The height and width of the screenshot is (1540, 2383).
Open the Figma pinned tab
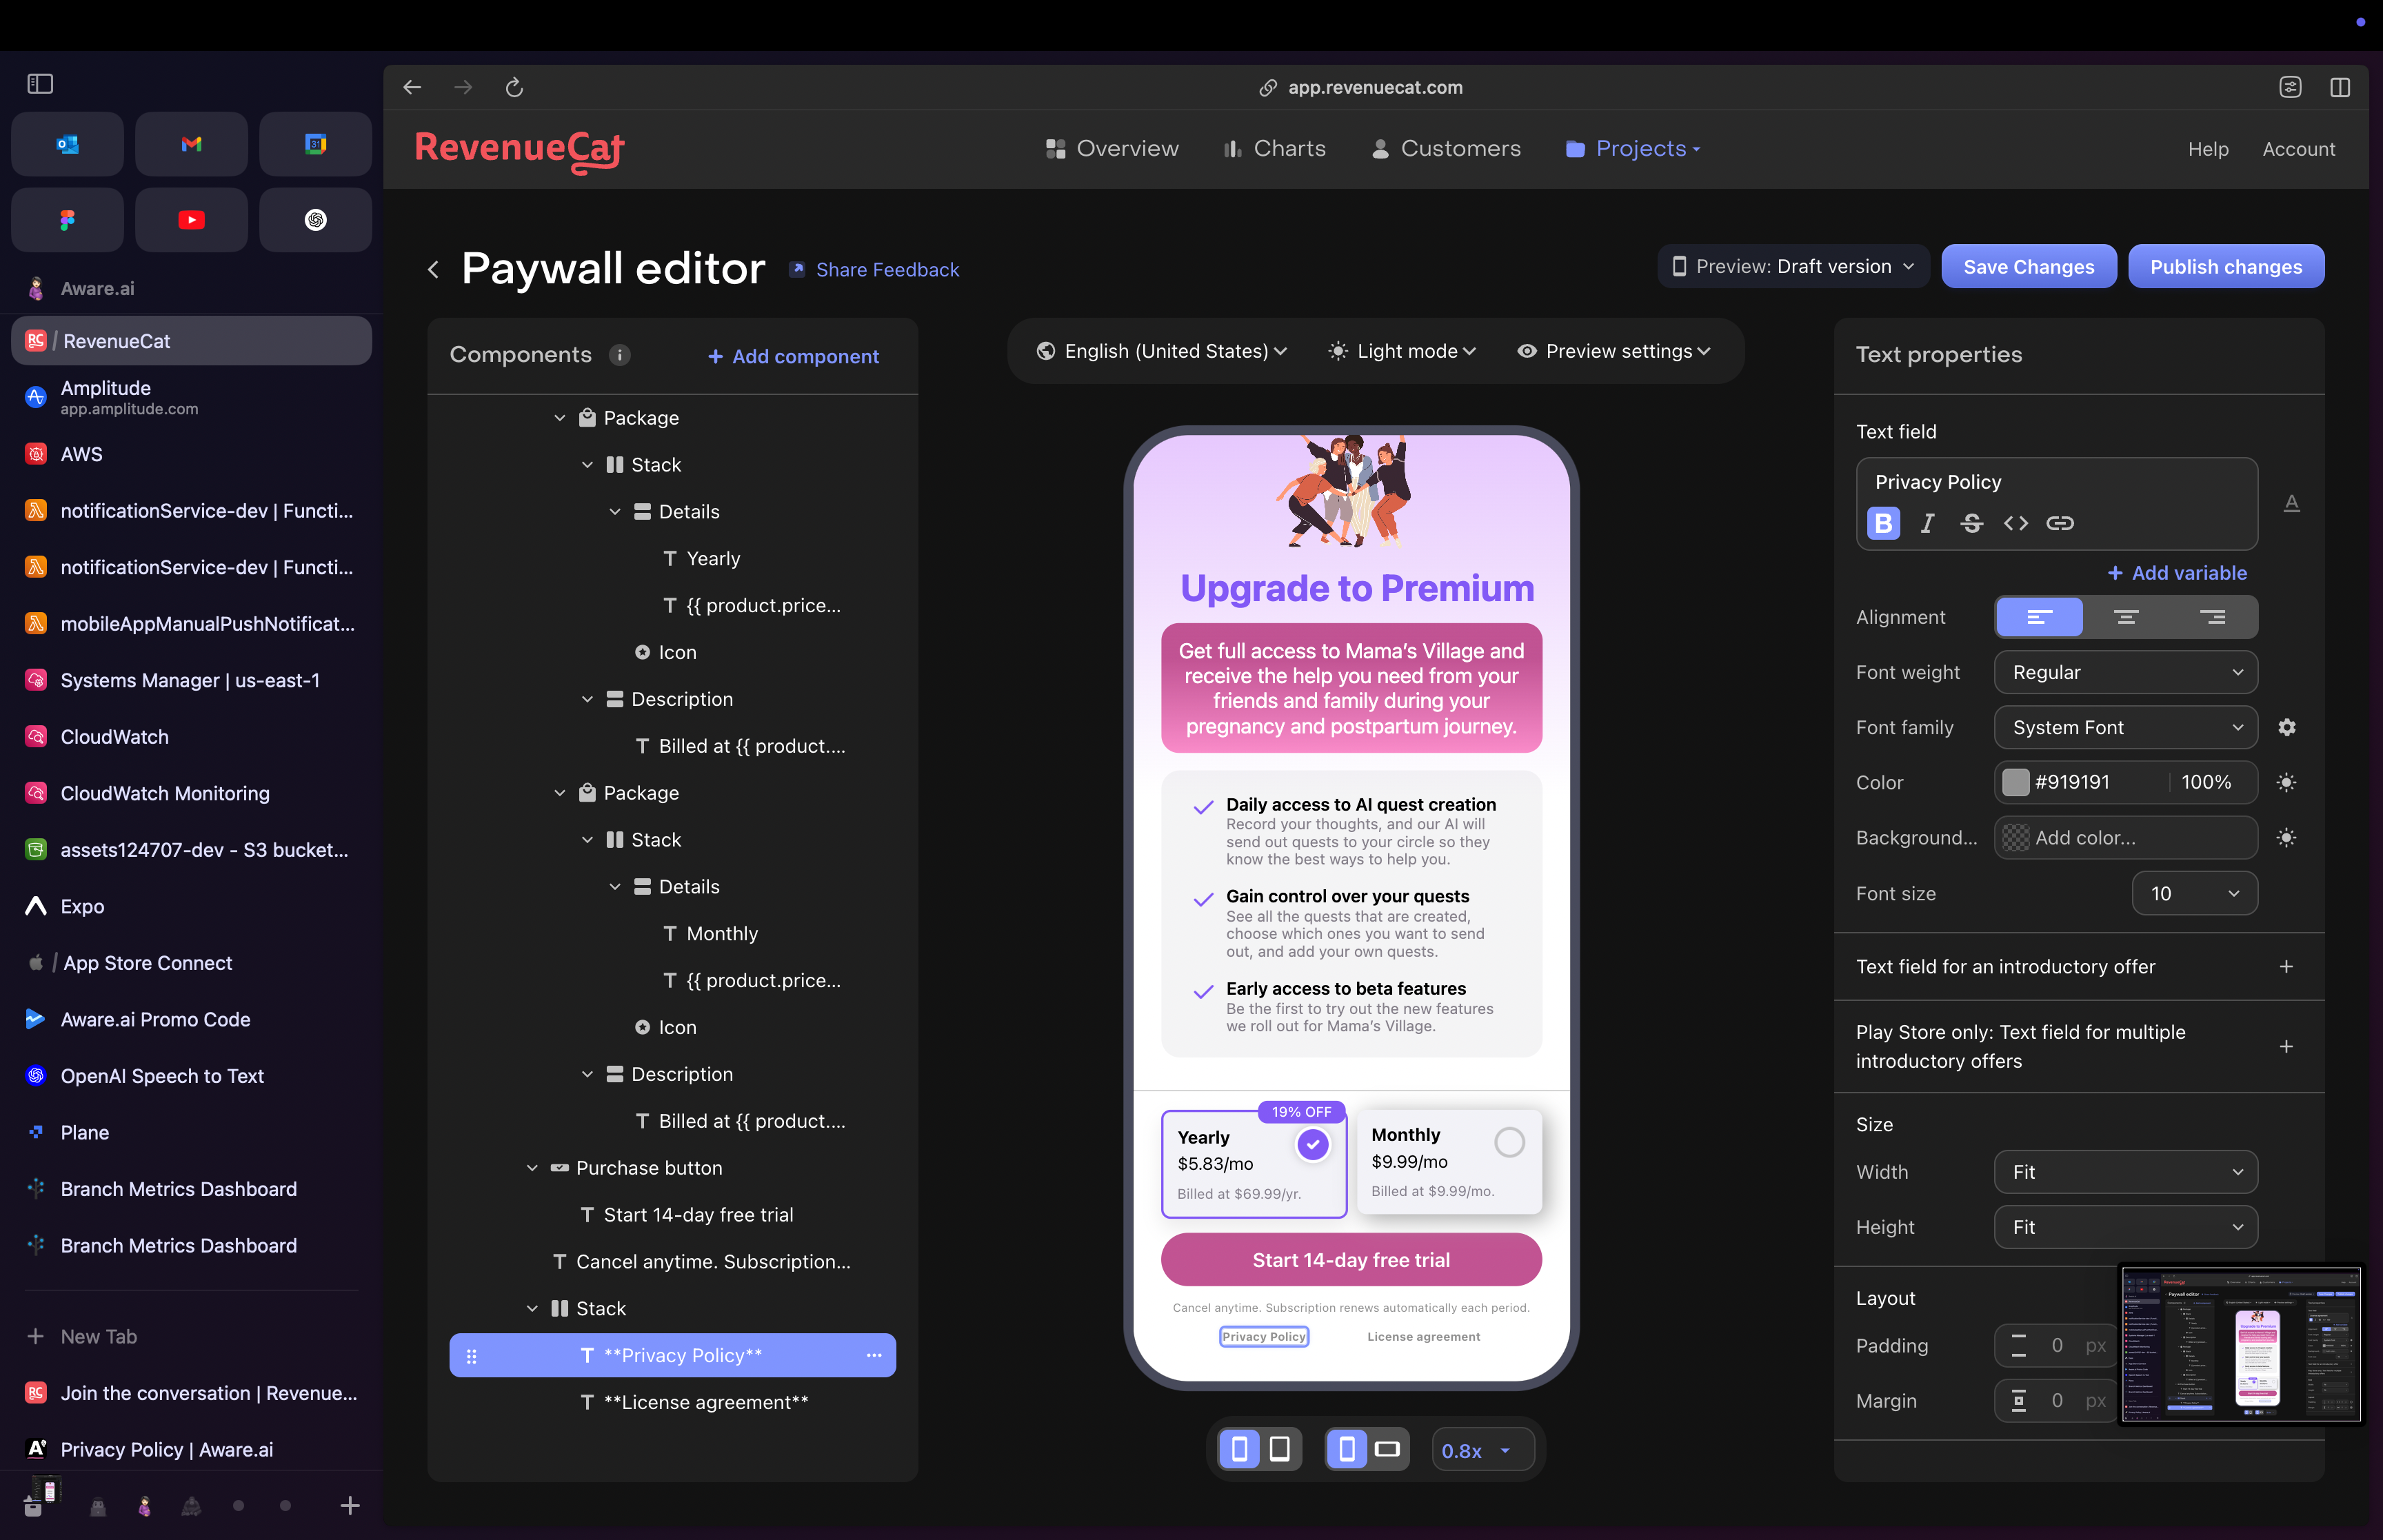coord(67,219)
